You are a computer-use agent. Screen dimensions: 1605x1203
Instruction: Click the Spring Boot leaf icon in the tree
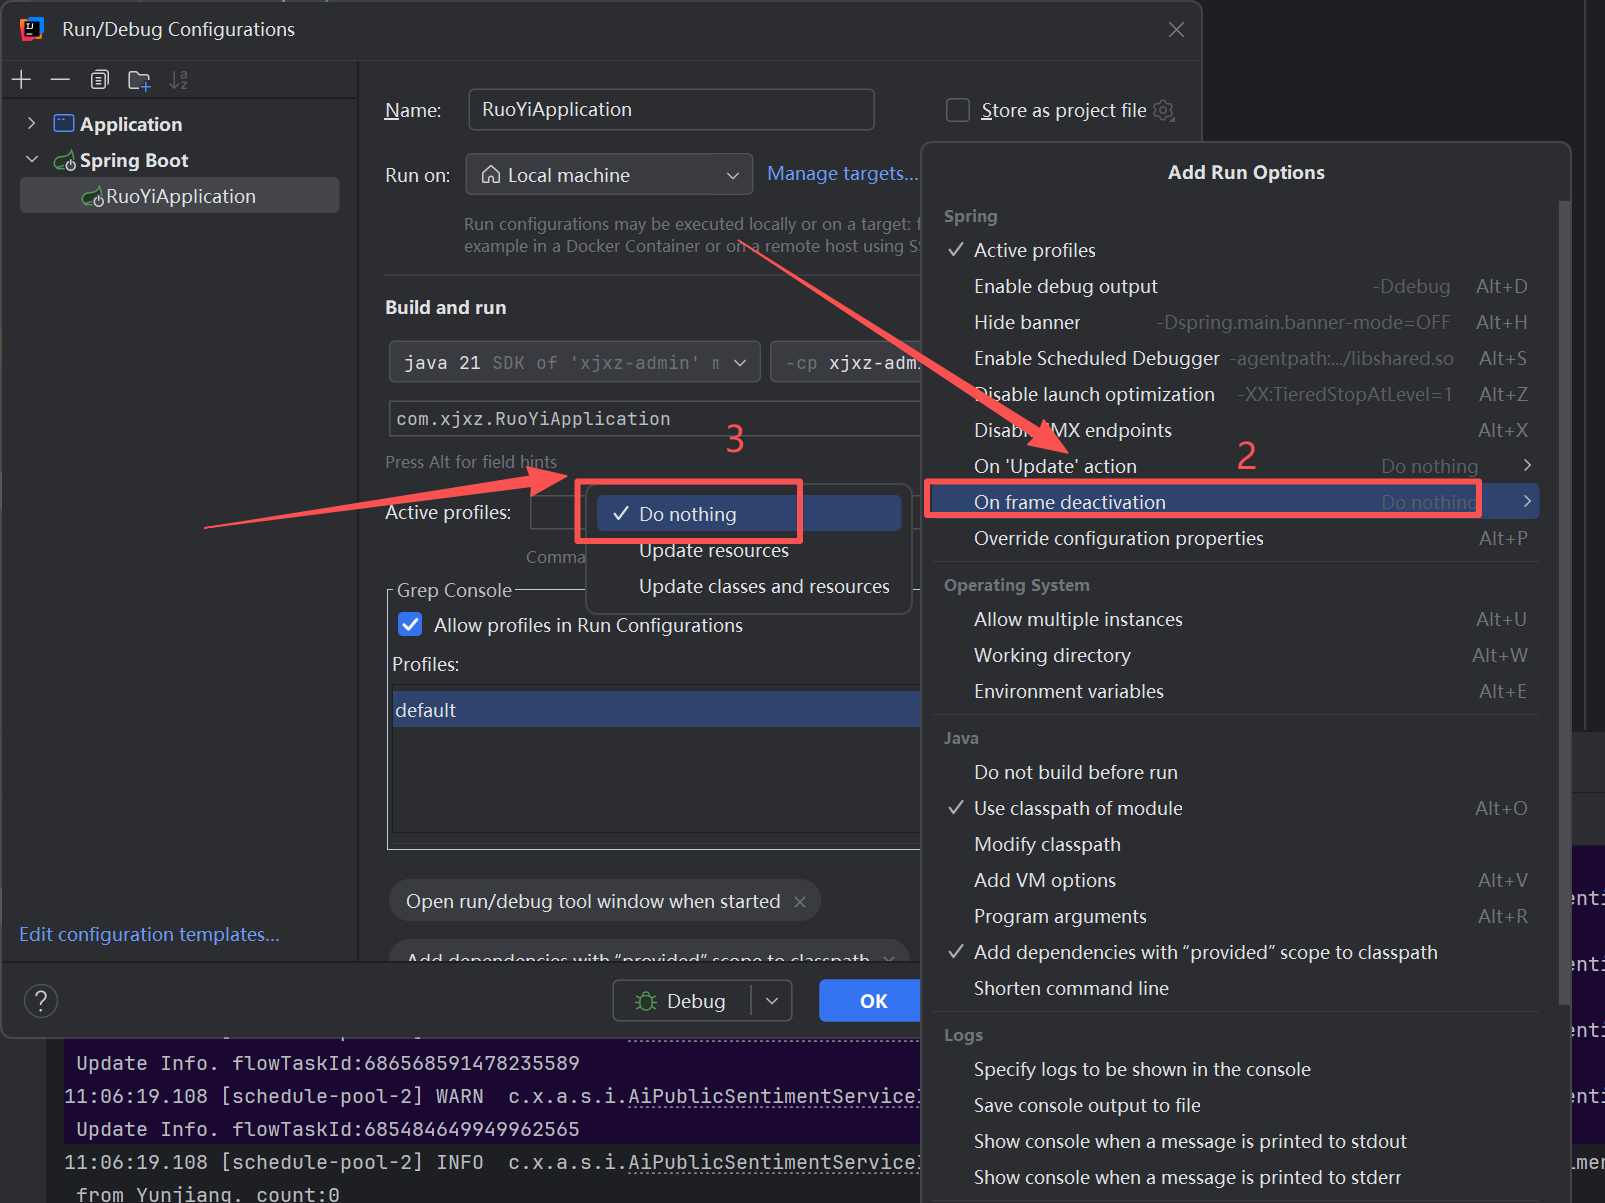pos(65,160)
